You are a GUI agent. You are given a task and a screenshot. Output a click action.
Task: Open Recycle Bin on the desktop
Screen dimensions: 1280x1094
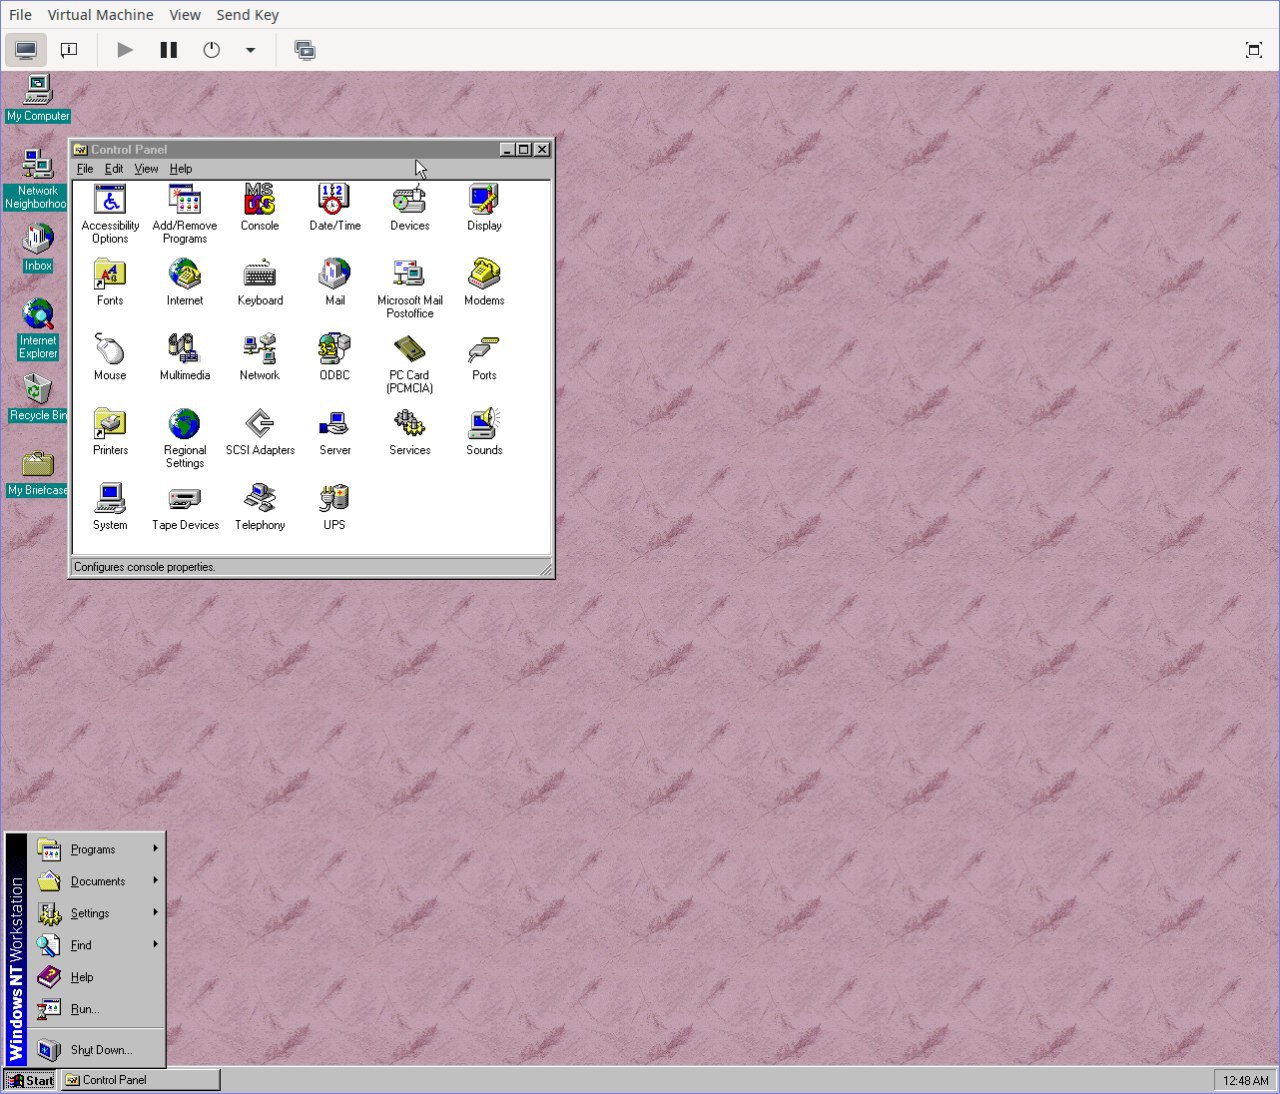click(x=38, y=391)
